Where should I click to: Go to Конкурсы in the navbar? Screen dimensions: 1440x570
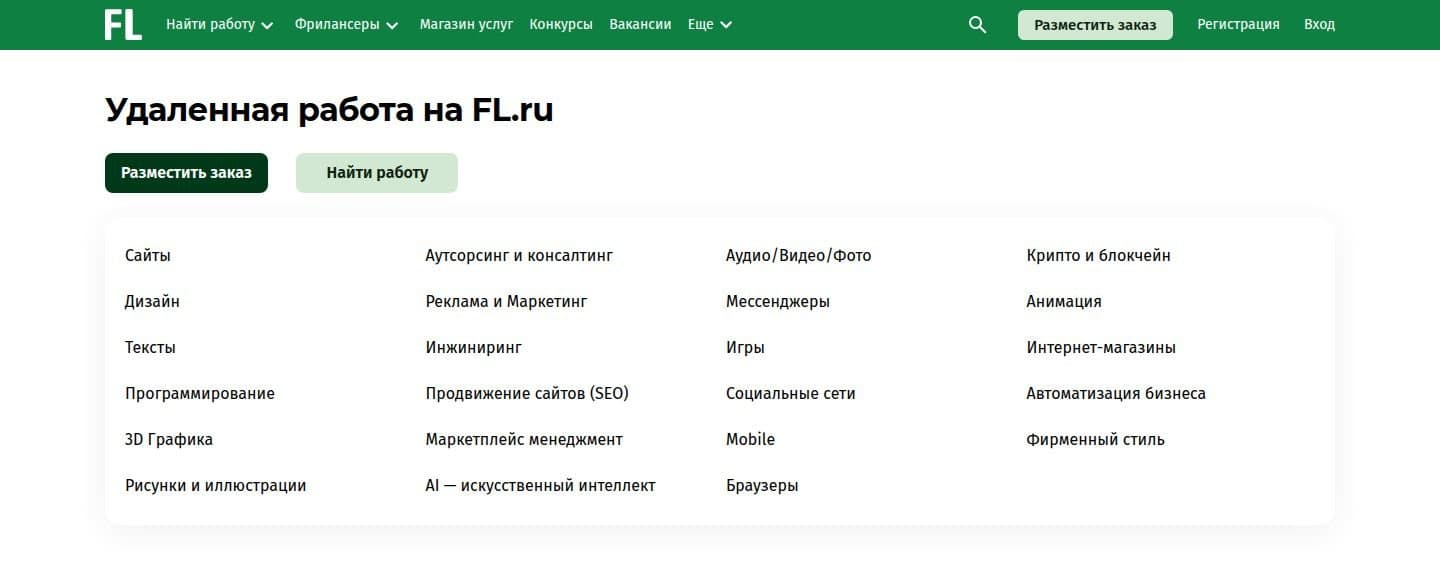point(561,25)
